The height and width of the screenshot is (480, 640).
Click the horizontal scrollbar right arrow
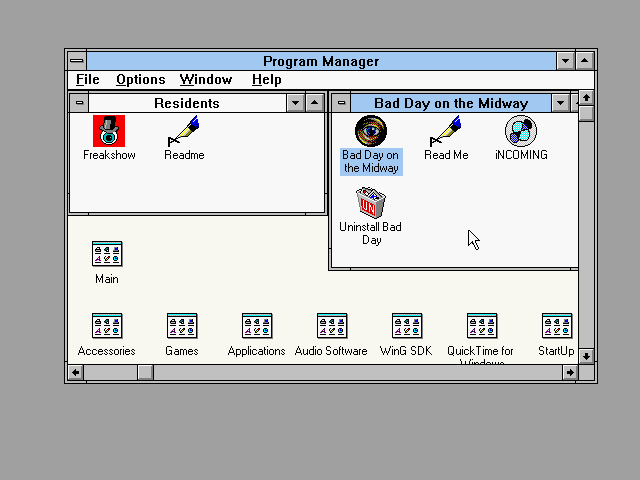pos(570,372)
